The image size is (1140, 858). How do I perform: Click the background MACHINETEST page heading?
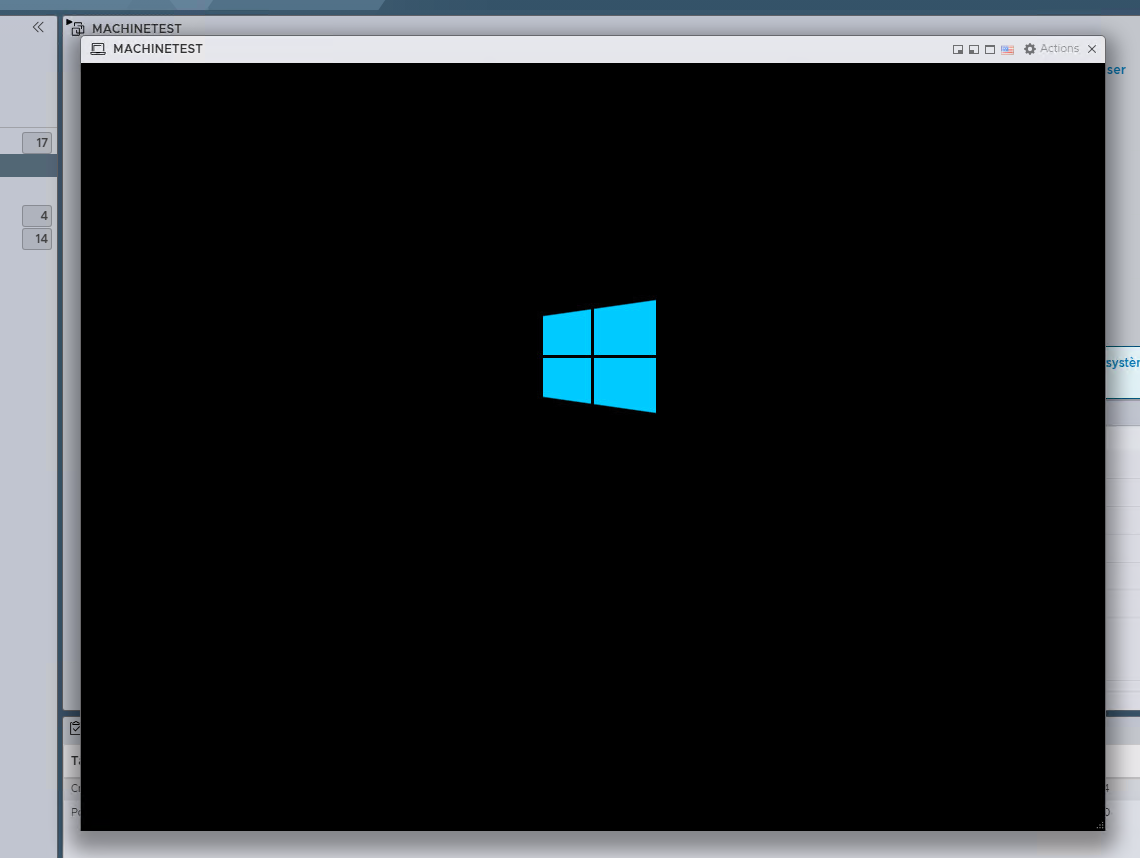pyautogui.click(x=137, y=28)
